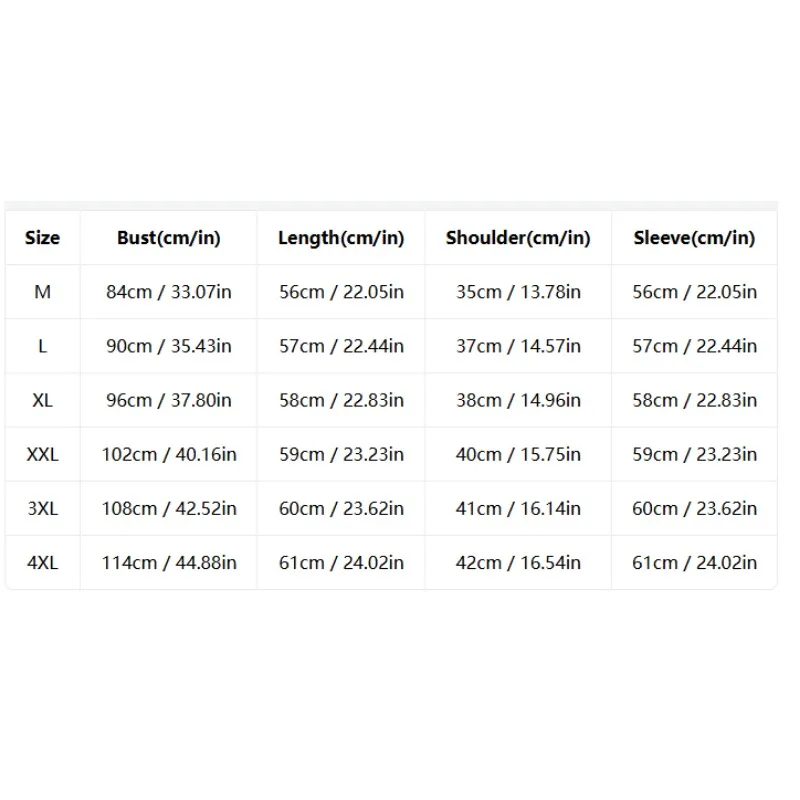The width and height of the screenshot is (800, 800).
Task: Click the XXL size row label
Action: coord(42,454)
